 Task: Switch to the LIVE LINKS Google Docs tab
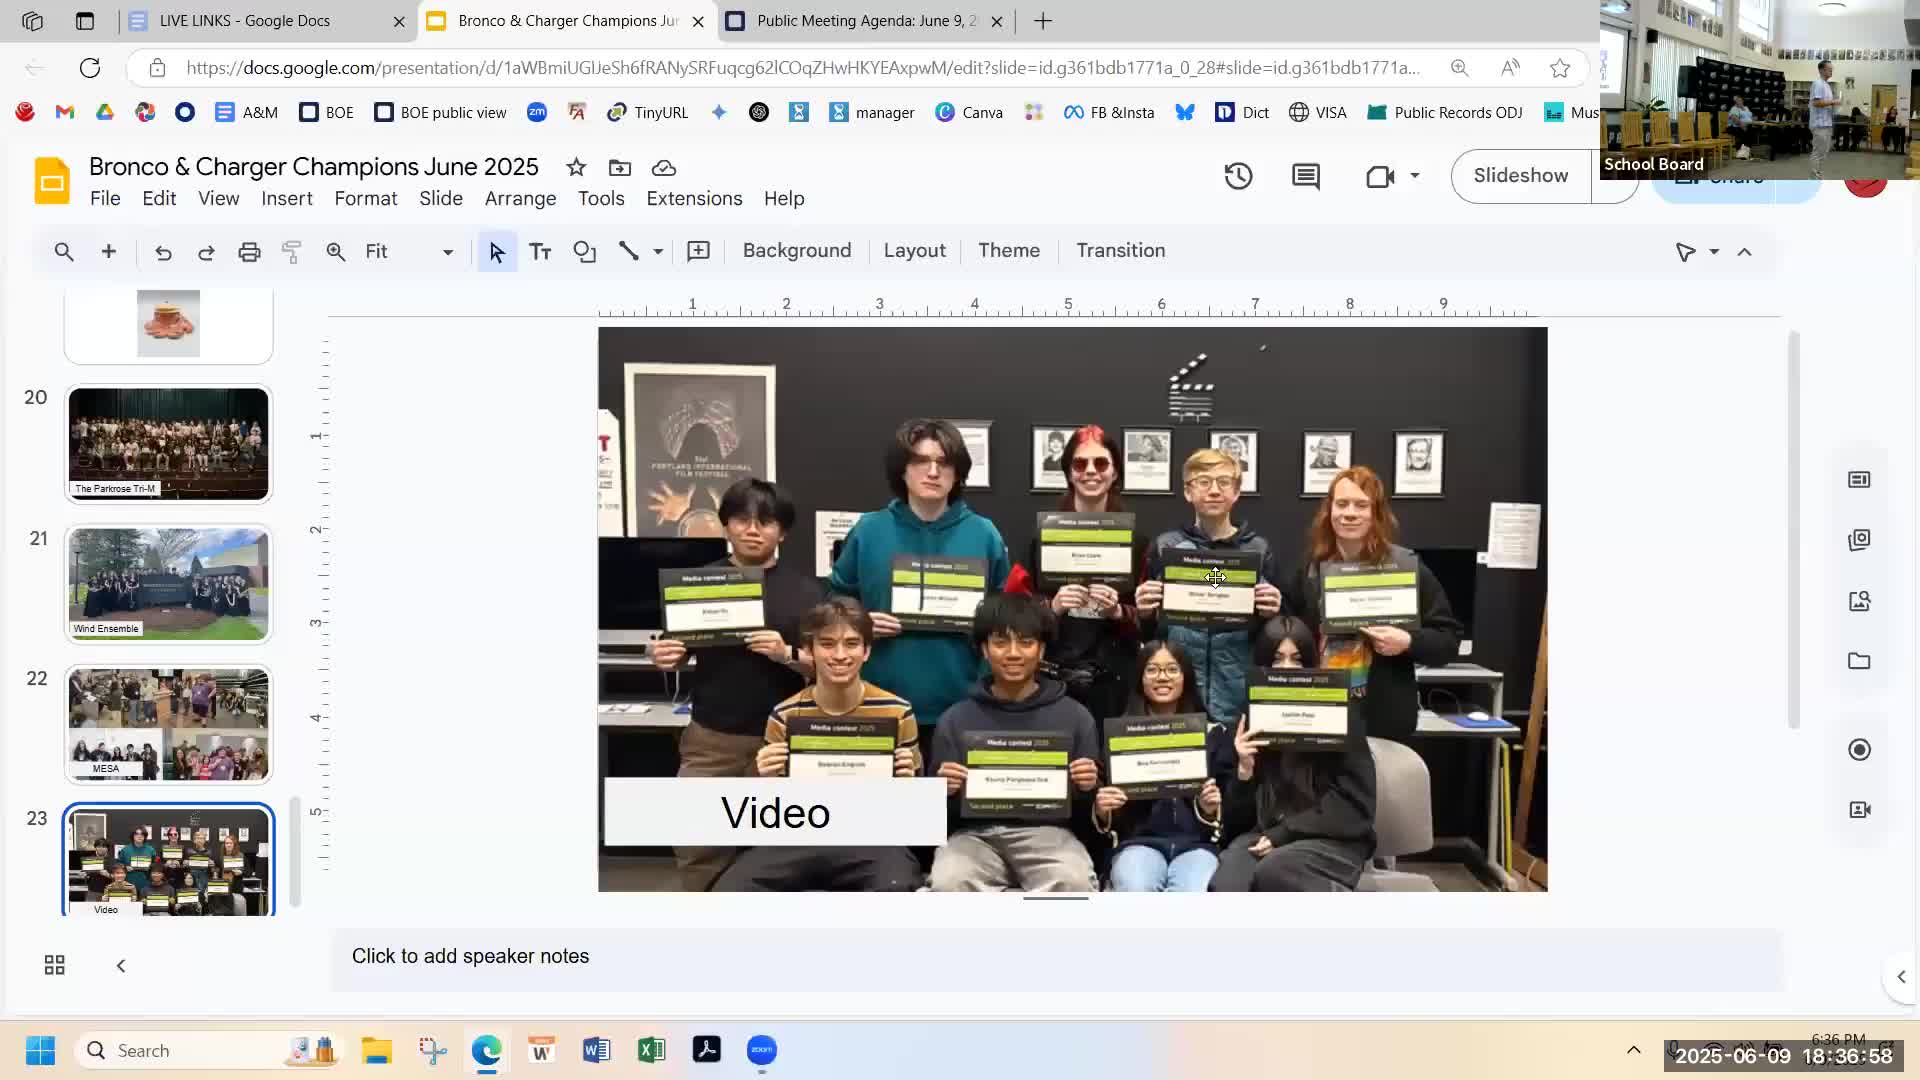point(245,21)
